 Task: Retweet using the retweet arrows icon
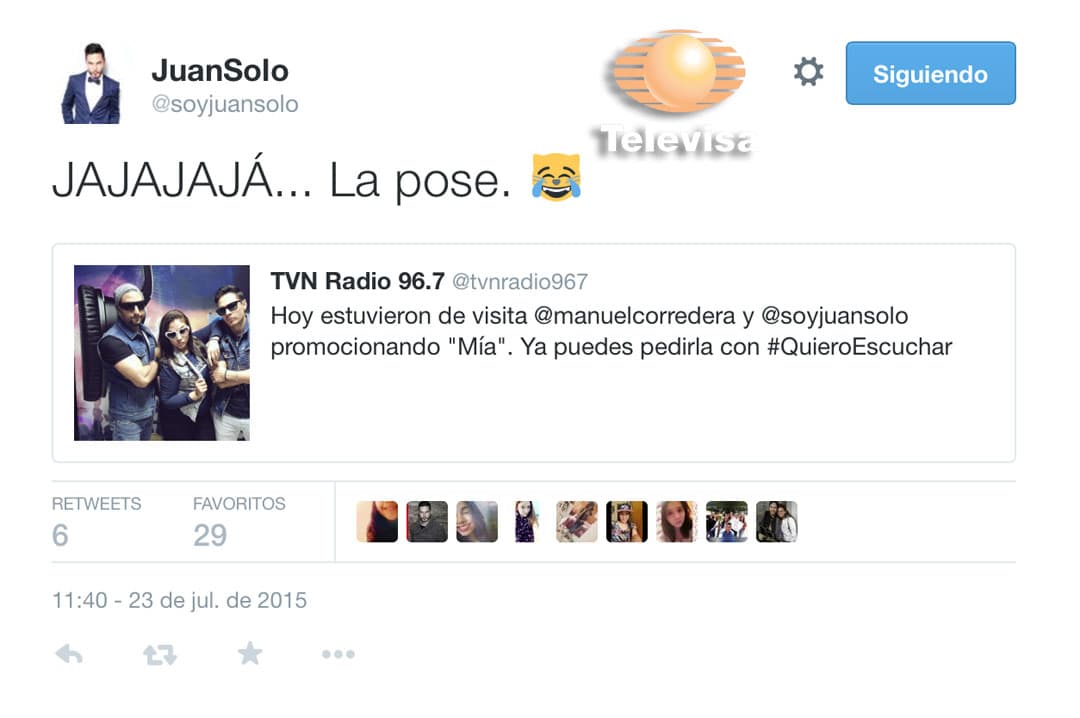pos(160,654)
